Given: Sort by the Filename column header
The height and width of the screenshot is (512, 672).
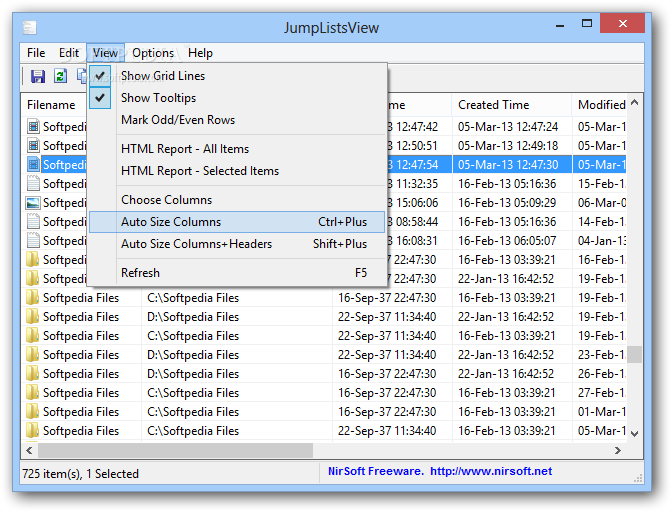Looking at the screenshot, I should click(x=54, y=105).
